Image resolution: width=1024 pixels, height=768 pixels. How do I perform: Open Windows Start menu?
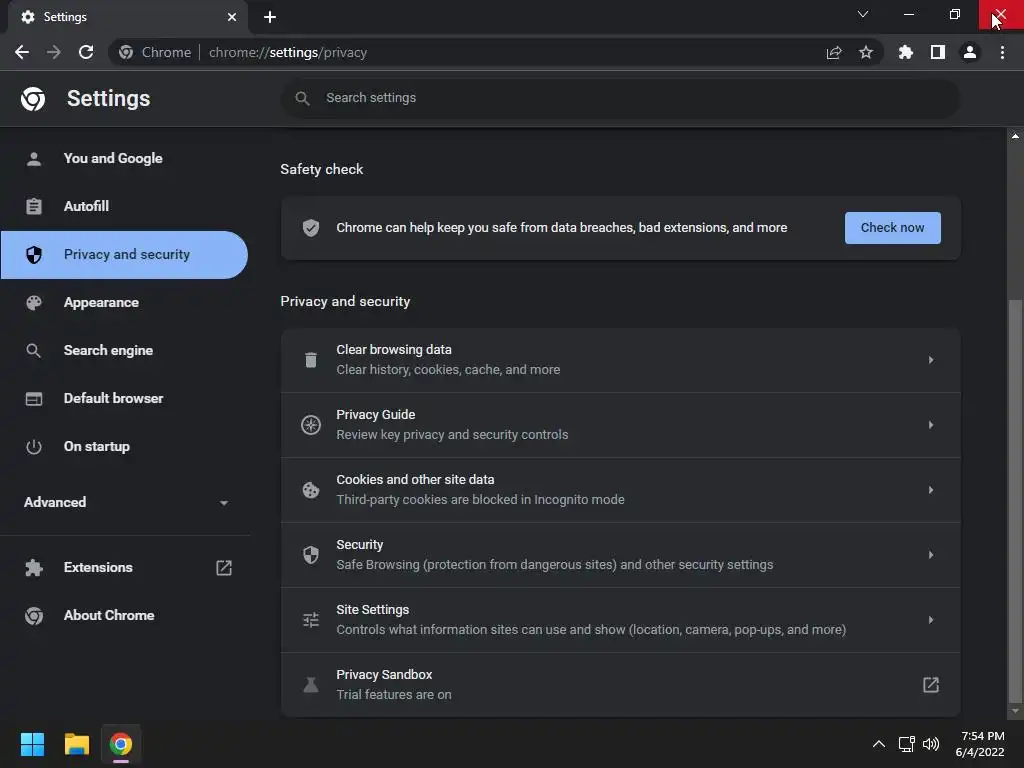pos(32,744)
